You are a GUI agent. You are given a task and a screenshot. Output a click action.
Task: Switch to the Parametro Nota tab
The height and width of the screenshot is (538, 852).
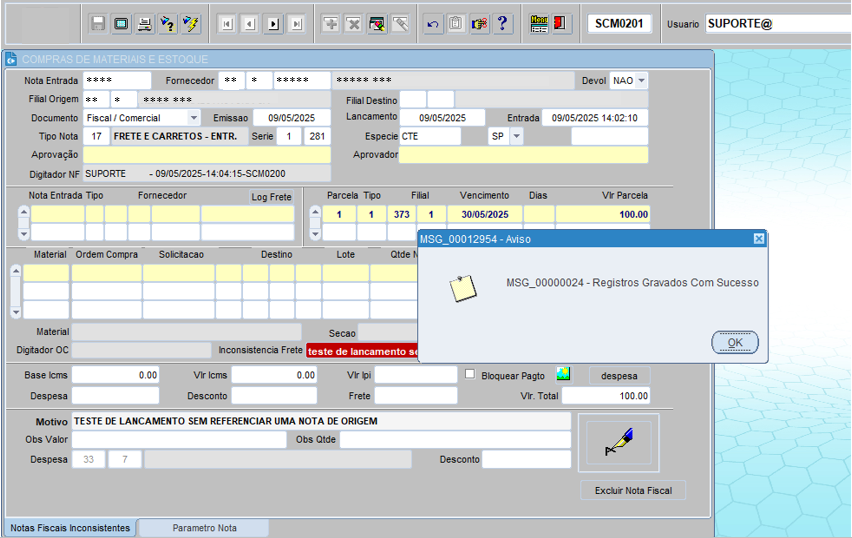point(204,527)
